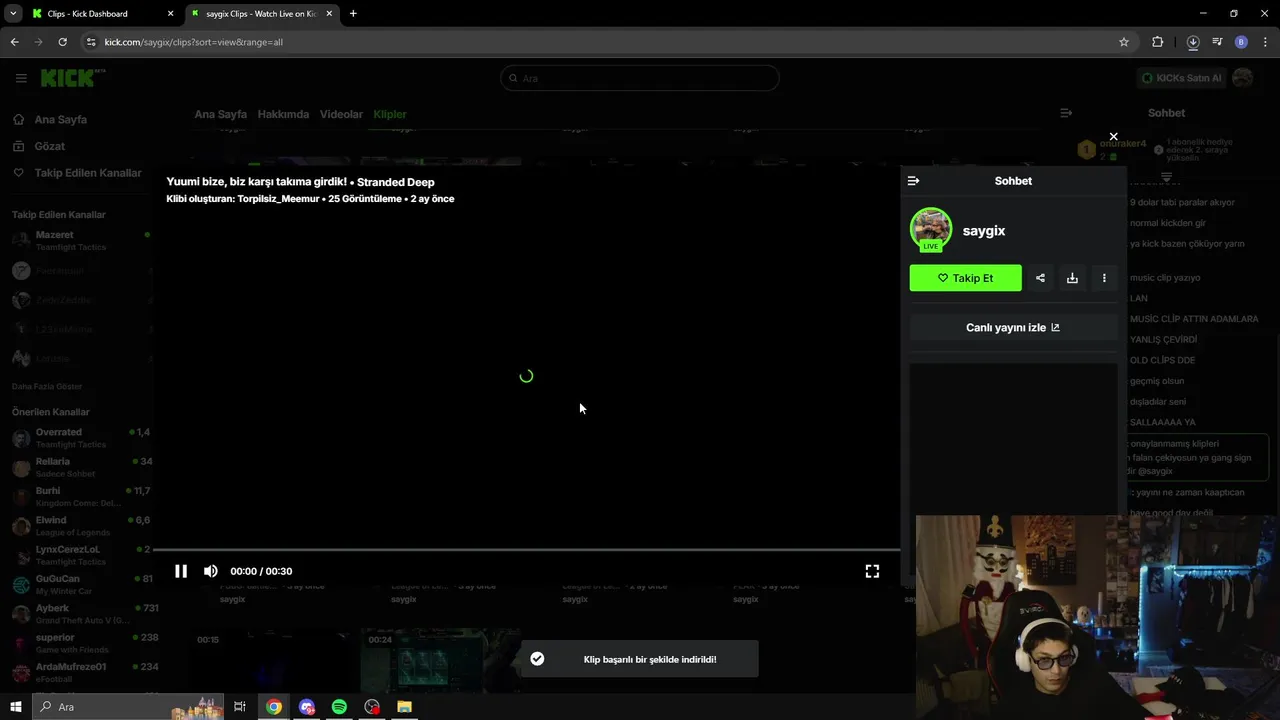This screenshot has height=720, width=1280.
Task: Open the three-dot clip options menu
Action: pos(1104,278)
